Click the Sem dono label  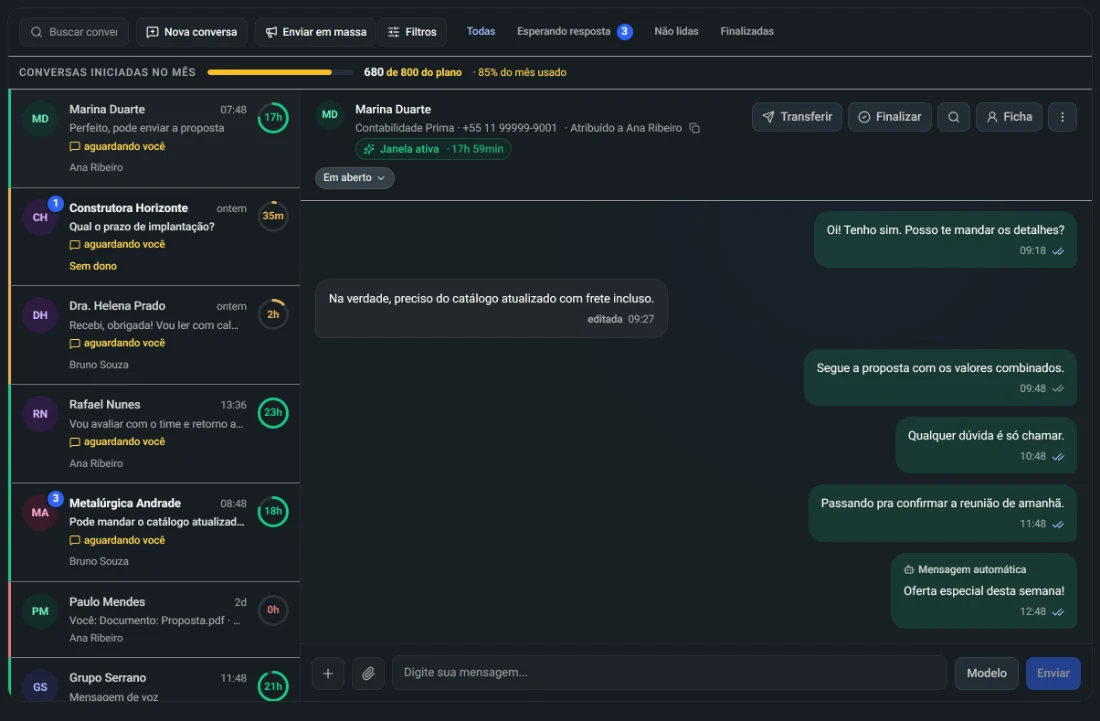coord(93,266)
